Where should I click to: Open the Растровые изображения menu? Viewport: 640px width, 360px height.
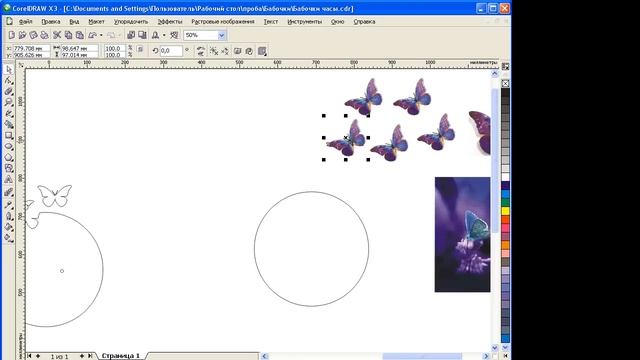(223, 22)
